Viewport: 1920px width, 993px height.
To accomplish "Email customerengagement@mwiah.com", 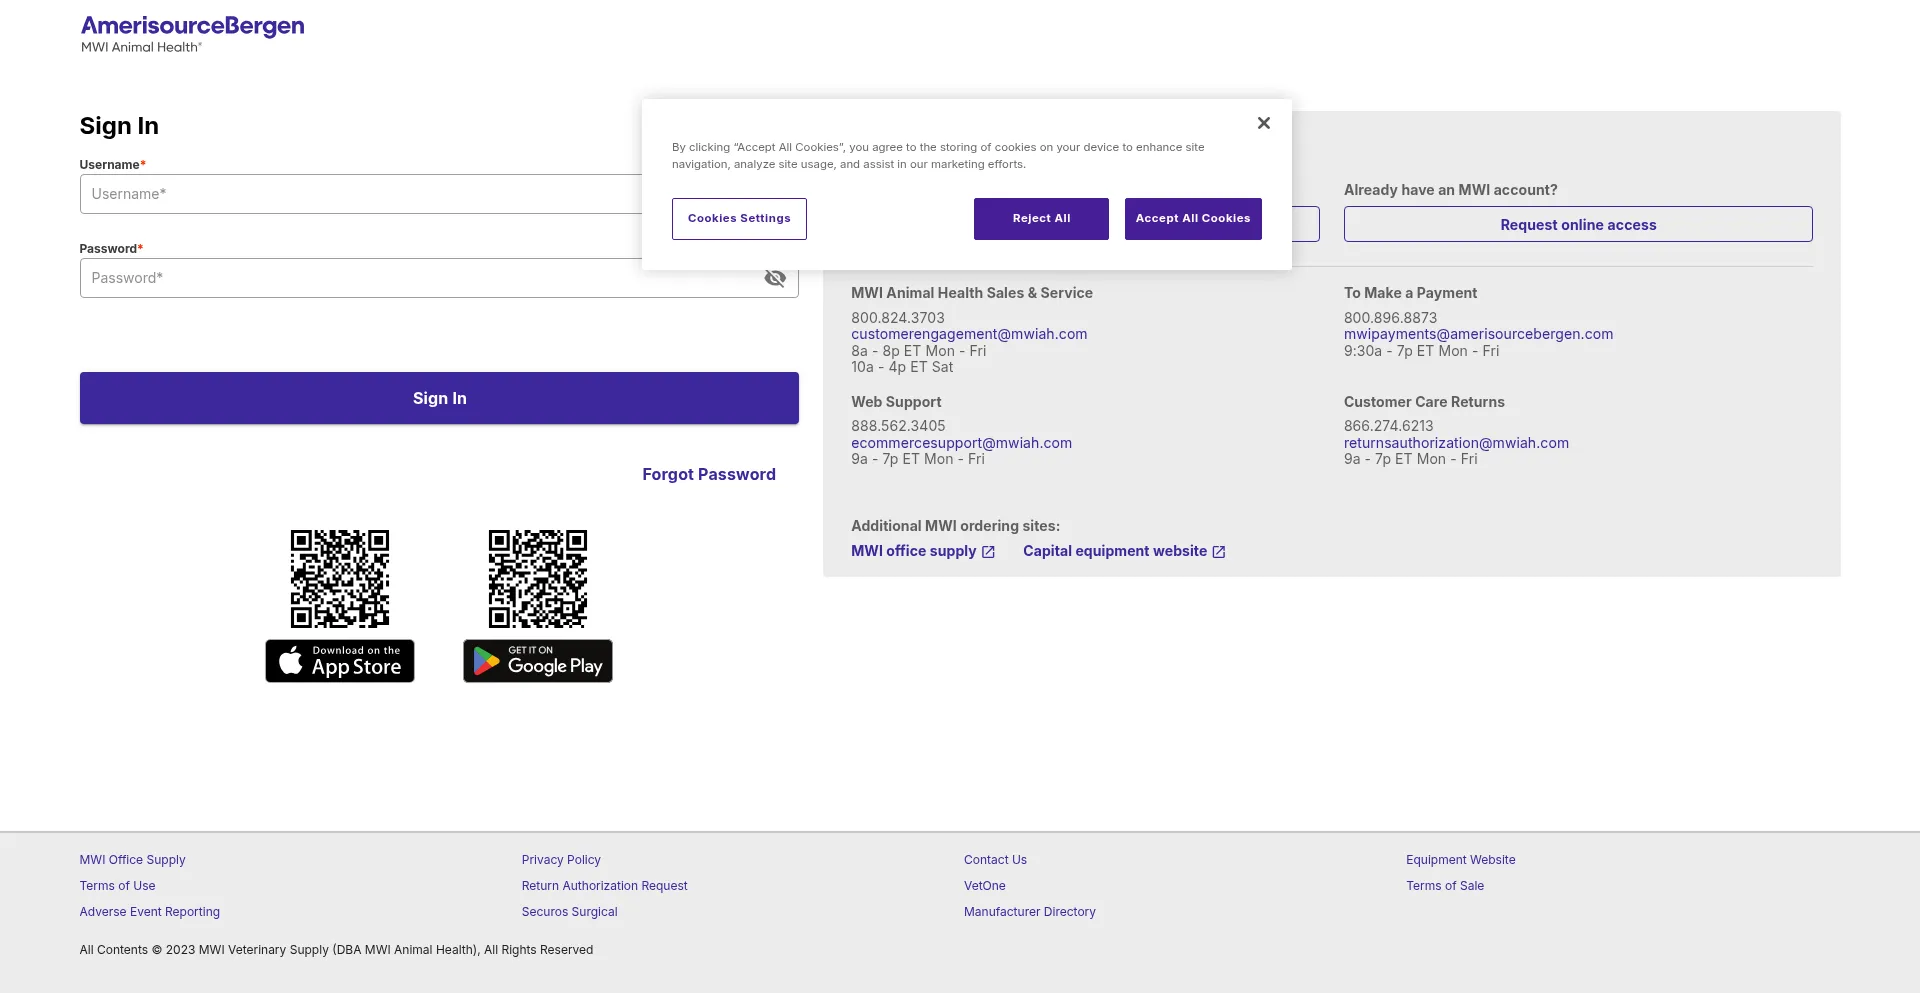I will tap(968, 334).
